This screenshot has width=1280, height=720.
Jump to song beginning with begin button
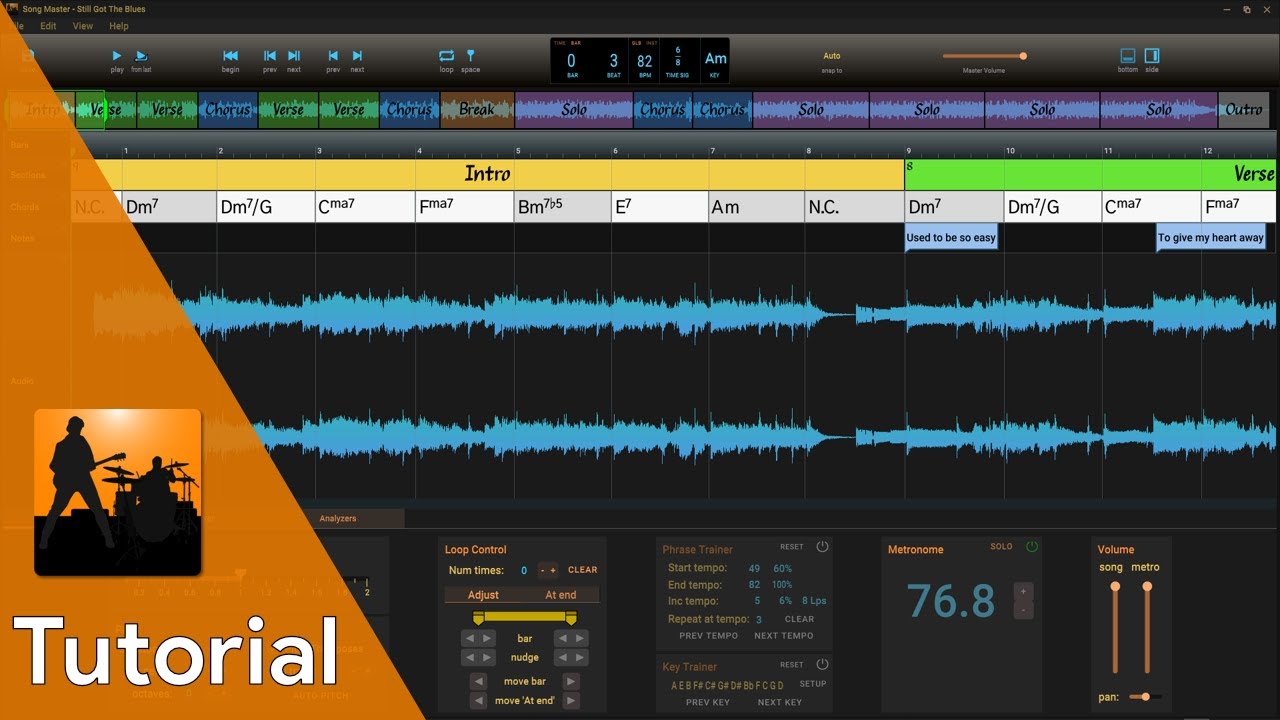pyautogui.click(x=230, y=56)
